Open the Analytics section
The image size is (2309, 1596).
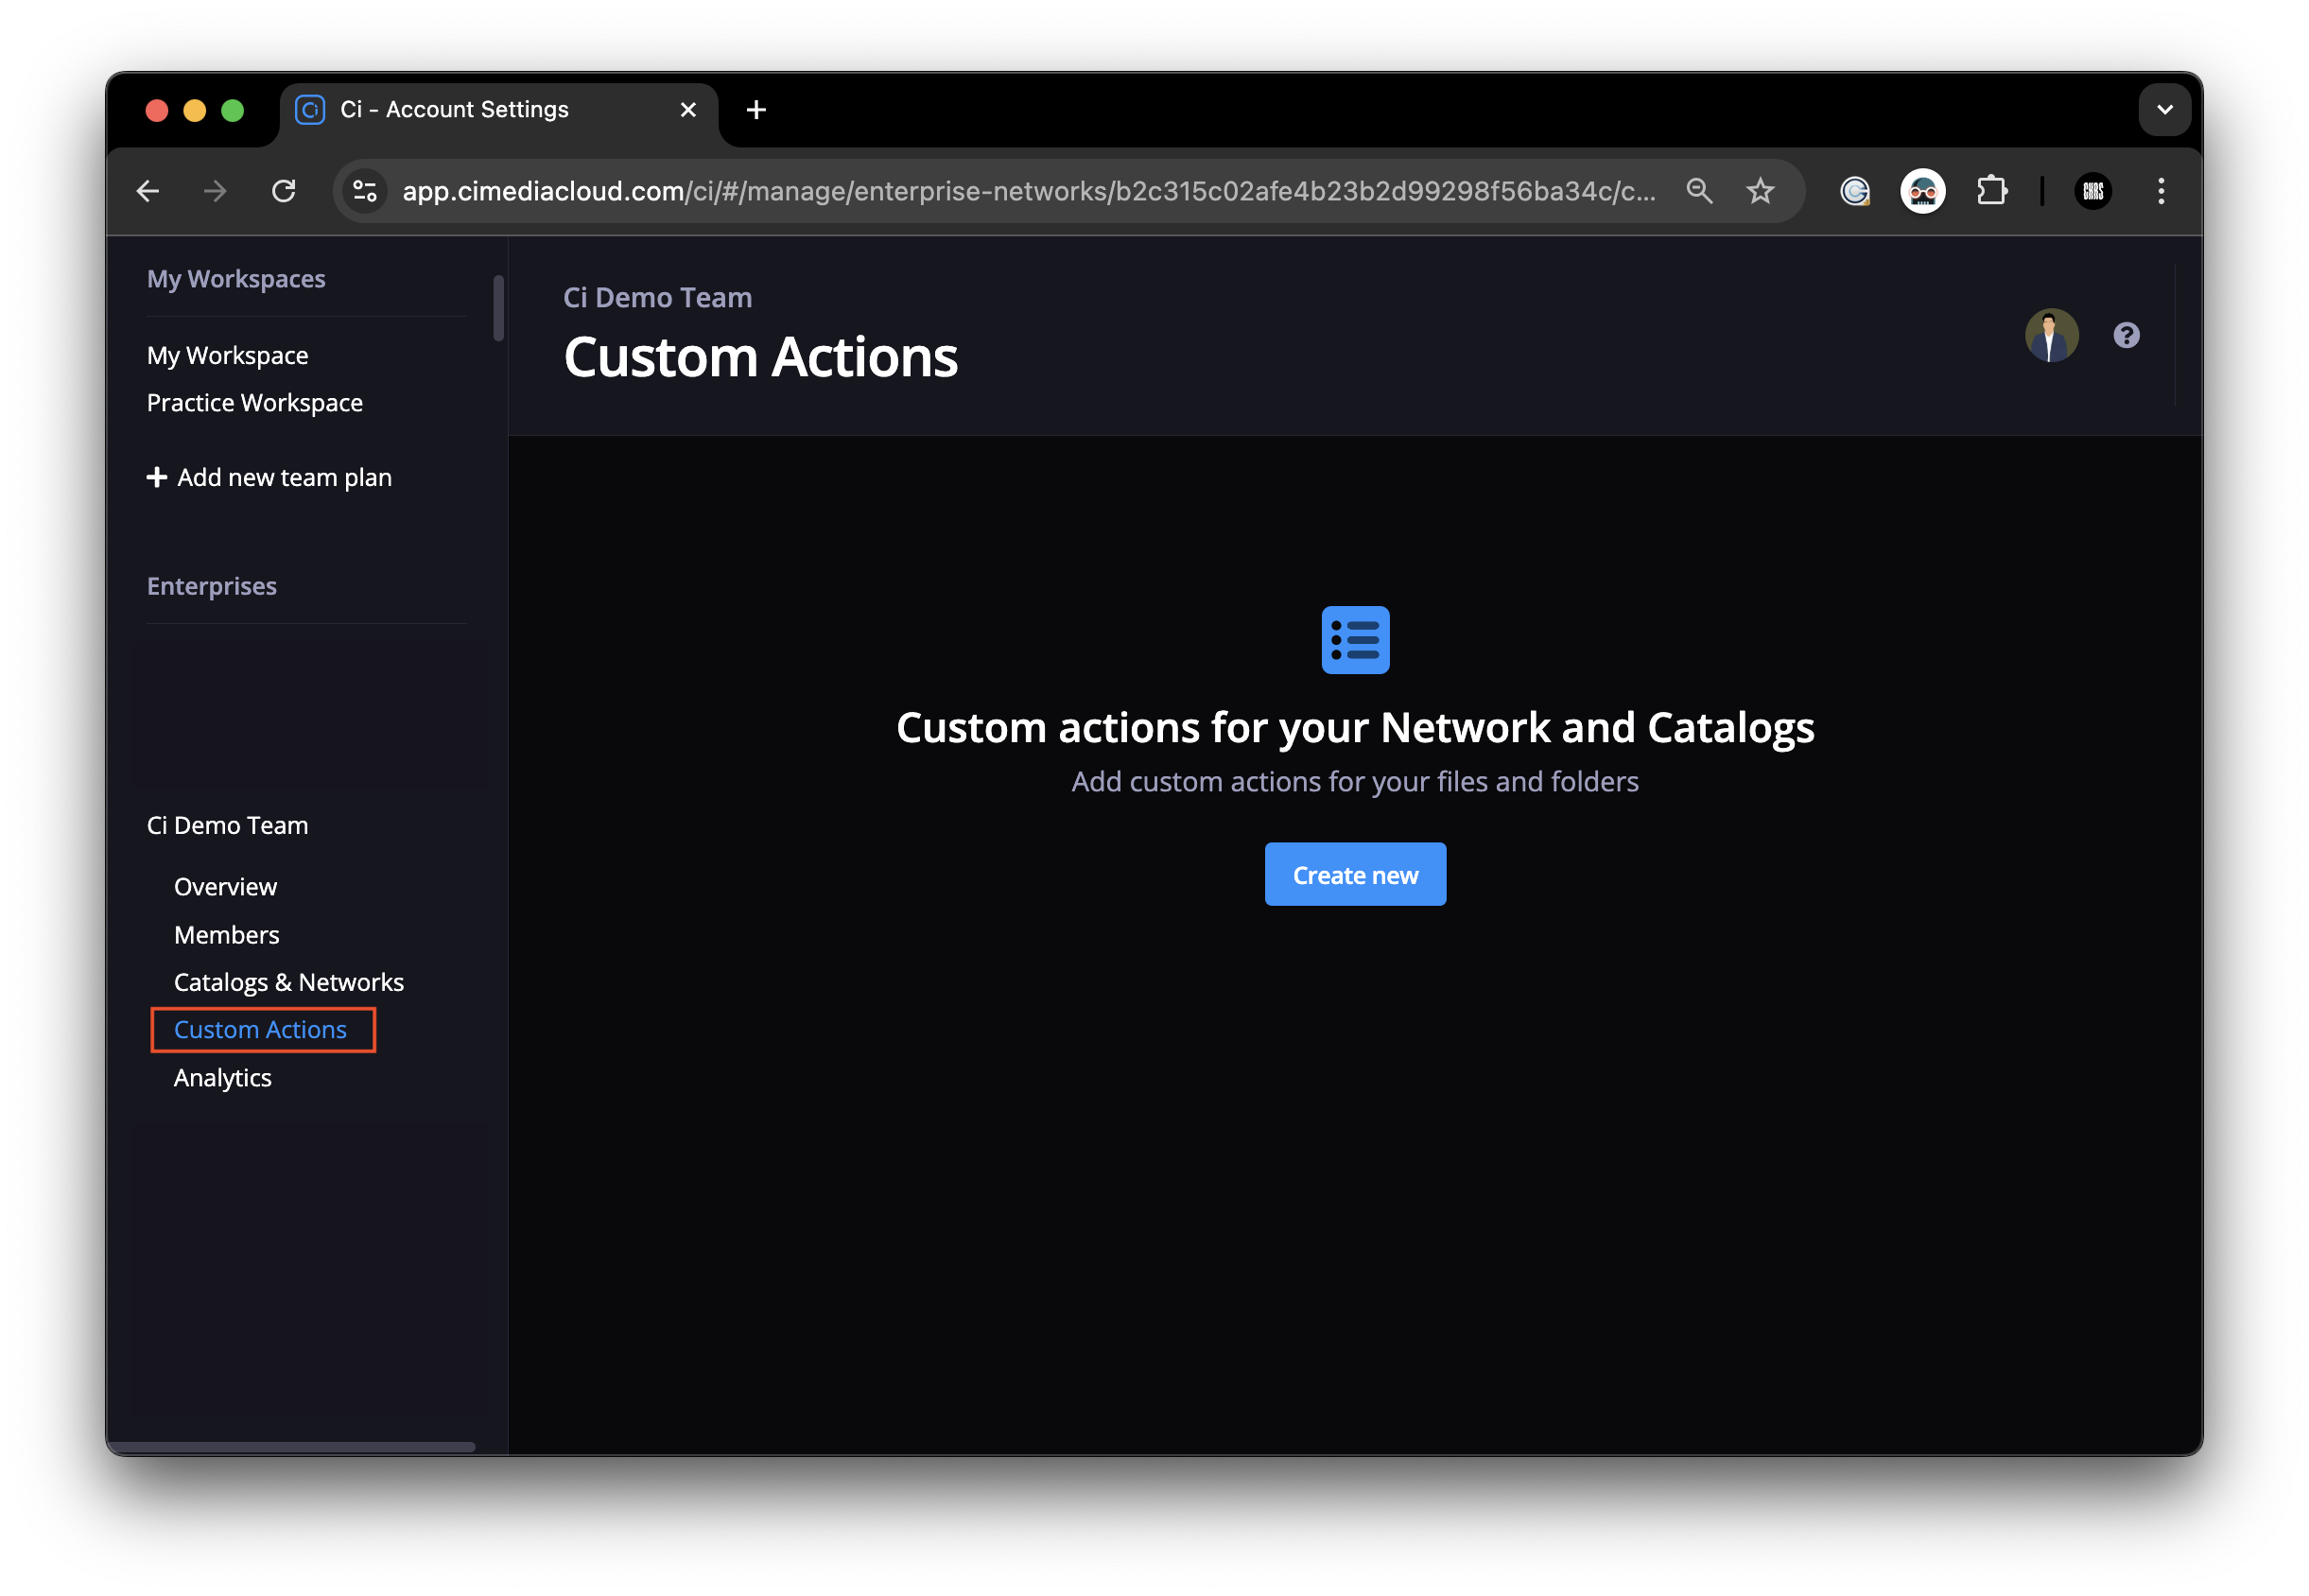point(223,1078)
